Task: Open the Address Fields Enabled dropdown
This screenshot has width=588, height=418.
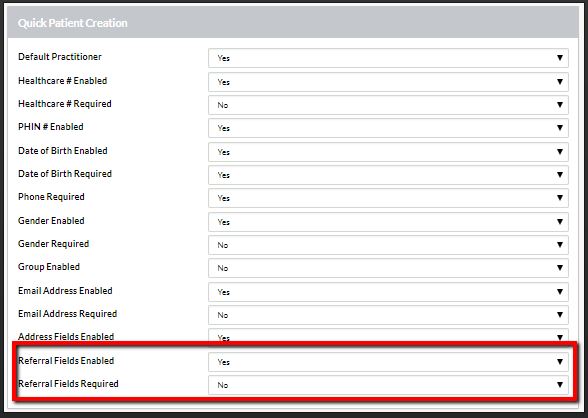Action: point(388,335)
